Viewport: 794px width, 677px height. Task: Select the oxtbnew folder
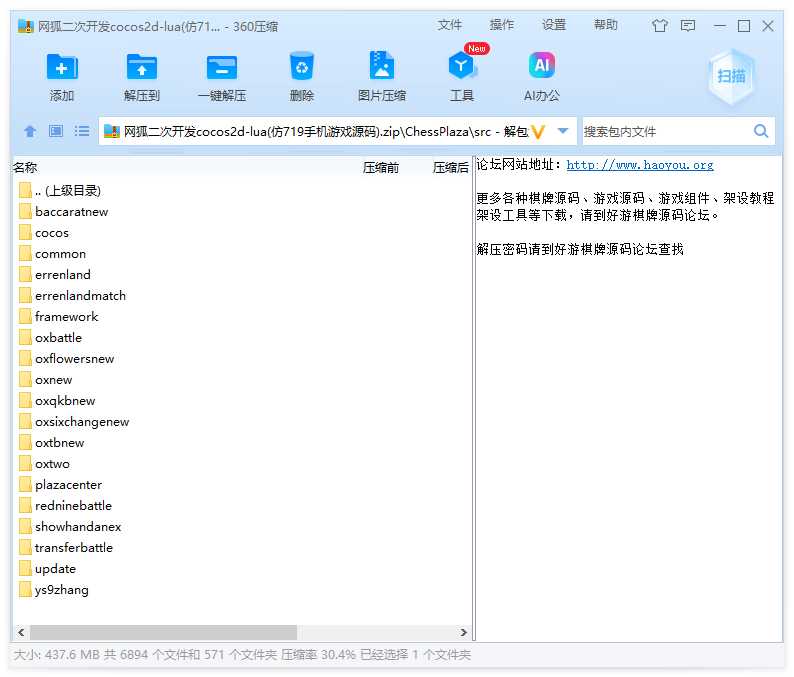[52, 443]
